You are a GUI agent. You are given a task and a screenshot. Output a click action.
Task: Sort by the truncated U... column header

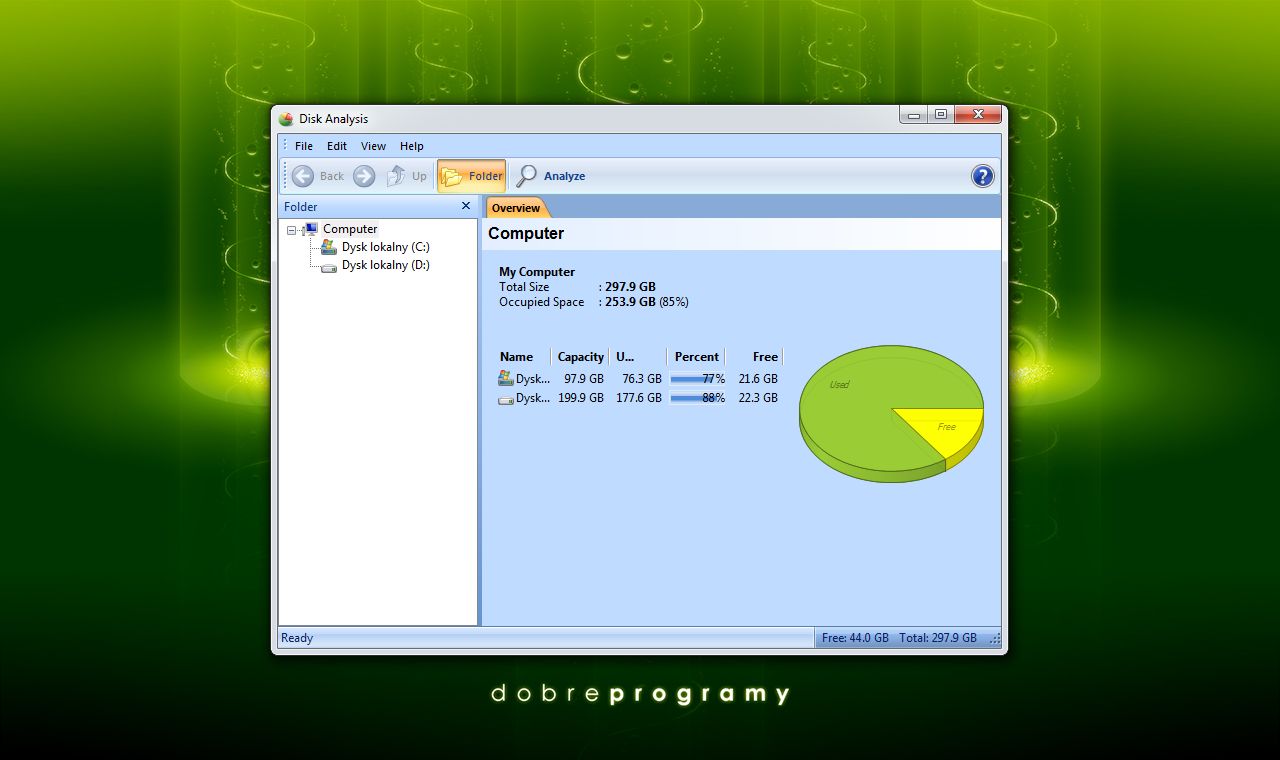pyautogui.click(x=637, y=357)
